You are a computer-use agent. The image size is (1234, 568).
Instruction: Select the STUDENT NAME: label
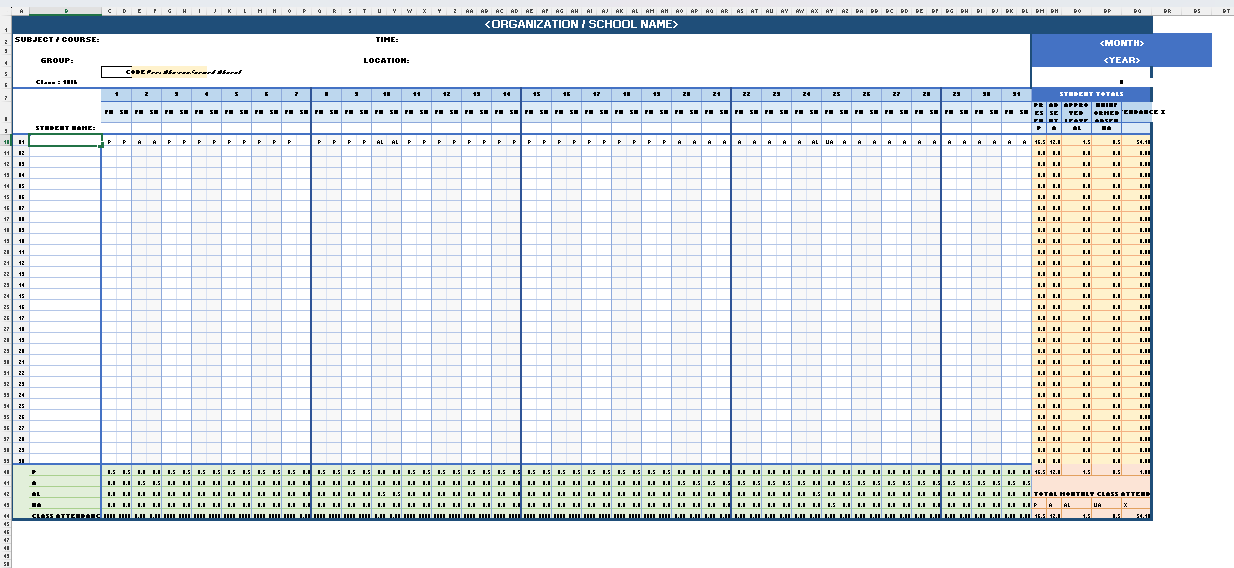pyautogui.click(x=66, y=128)
